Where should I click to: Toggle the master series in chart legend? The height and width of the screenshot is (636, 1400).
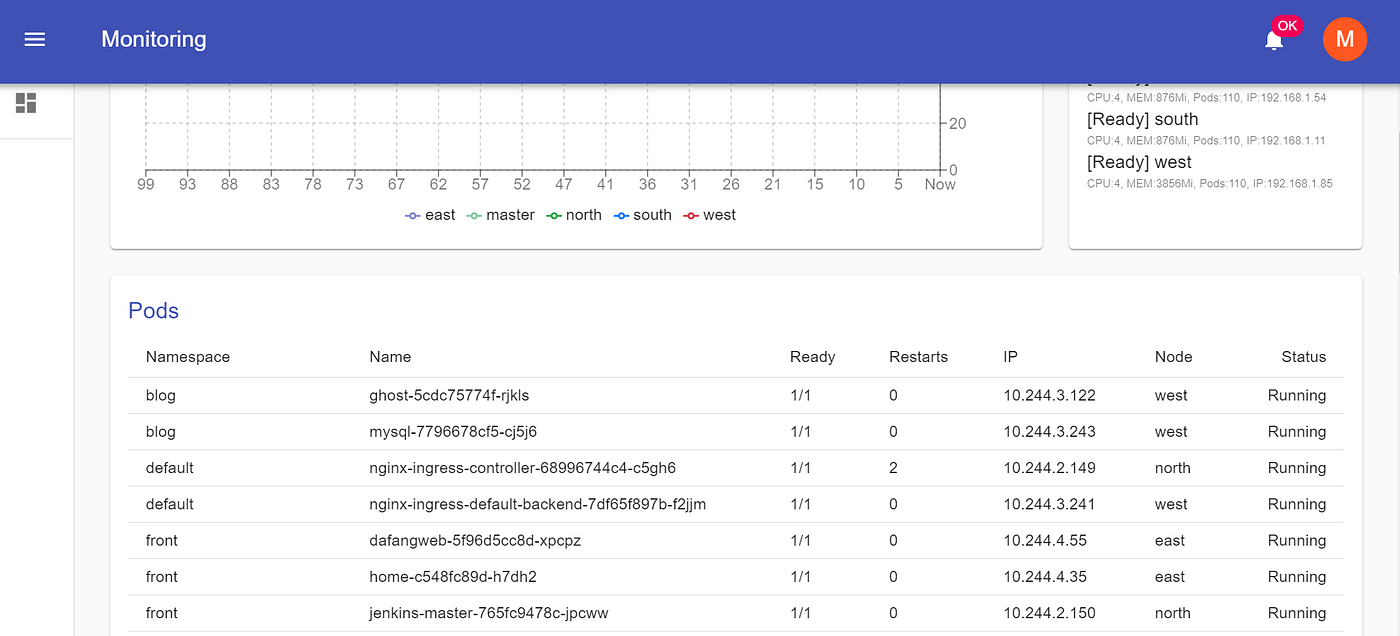(x=501, y=215)
